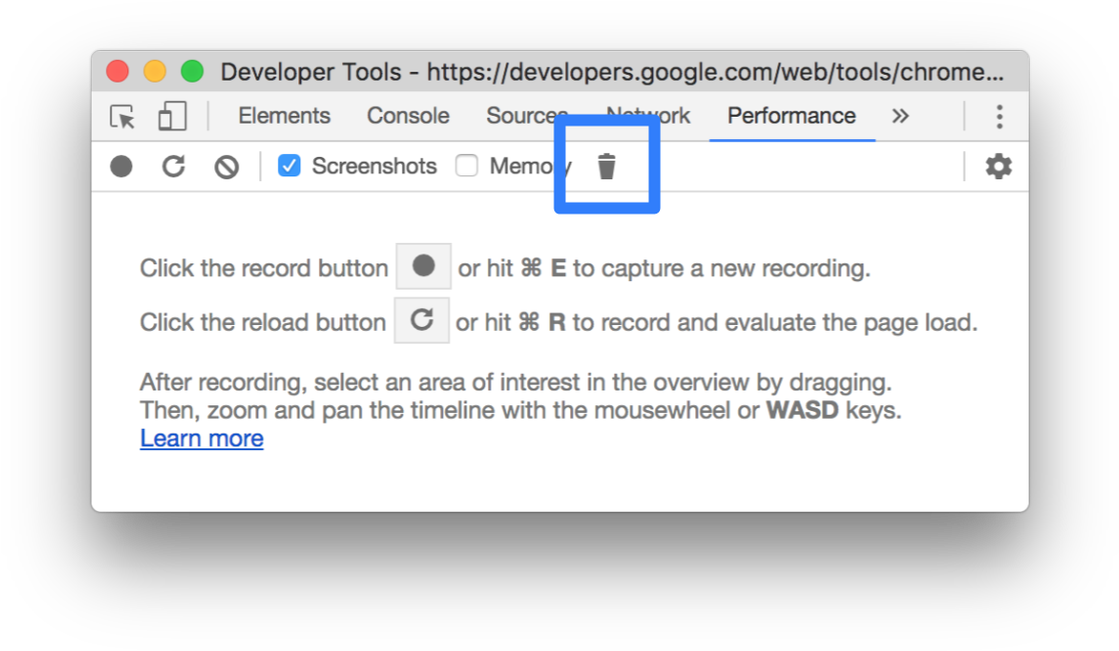
Task: Toggle the device toolbar icon
Action: 170,116
